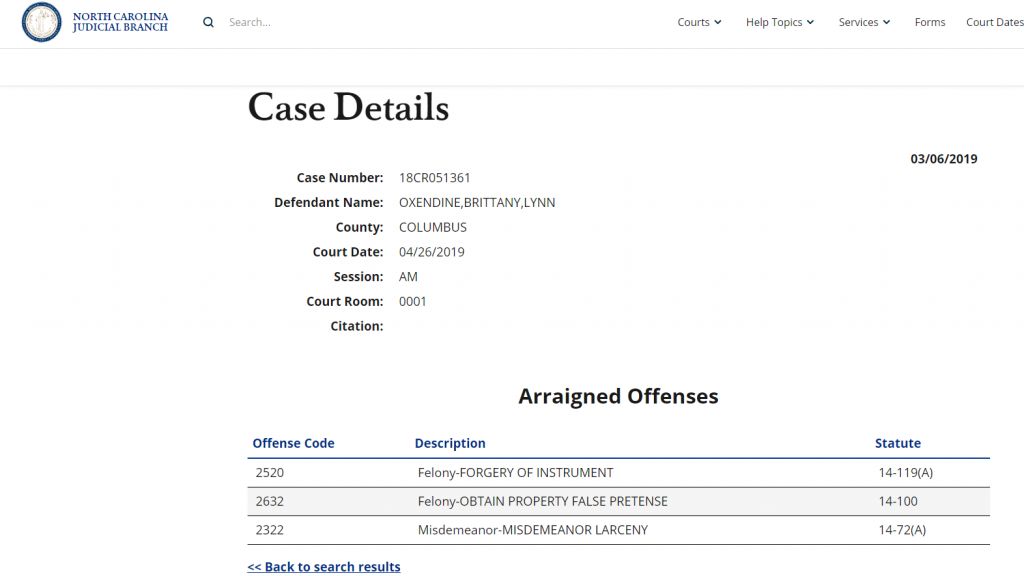Click statute 14-119(A) in the table

pos(905,472)
